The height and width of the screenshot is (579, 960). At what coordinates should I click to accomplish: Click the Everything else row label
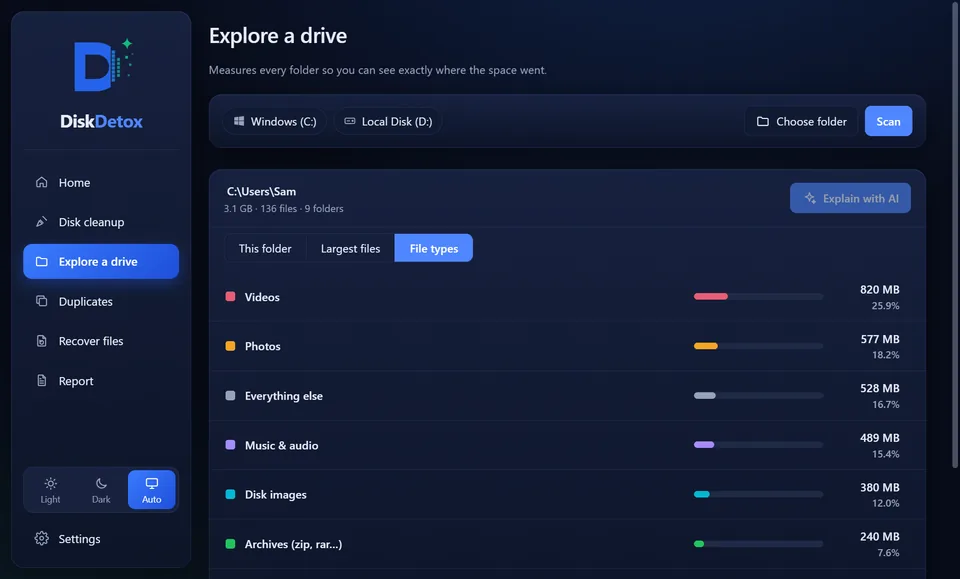click(x=283, y=396)
